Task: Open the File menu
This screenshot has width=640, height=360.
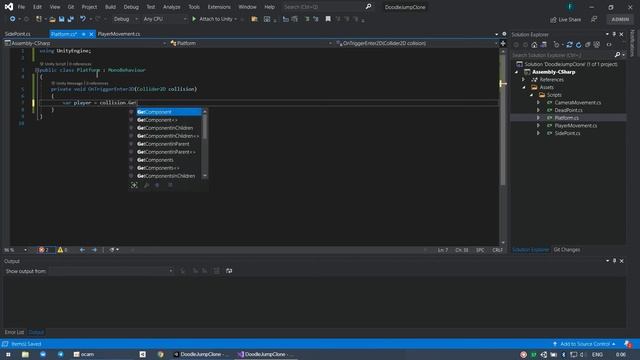Action: [21, 7]
